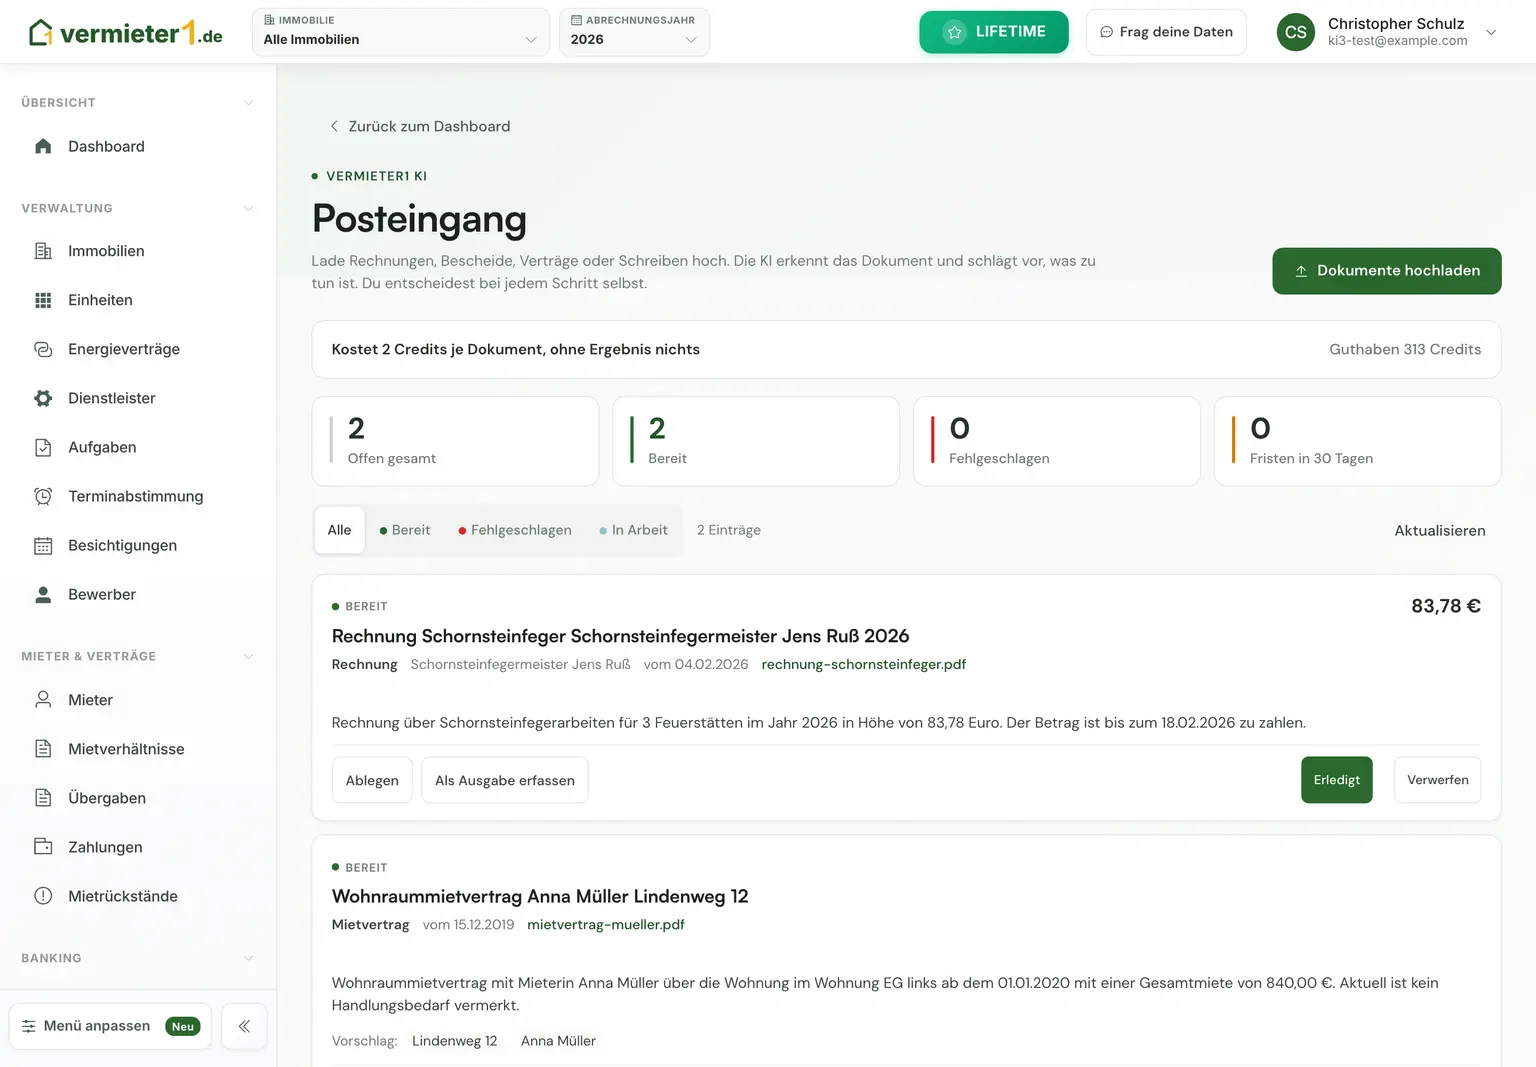Click the Mieter person outline icon

(43, 700)
